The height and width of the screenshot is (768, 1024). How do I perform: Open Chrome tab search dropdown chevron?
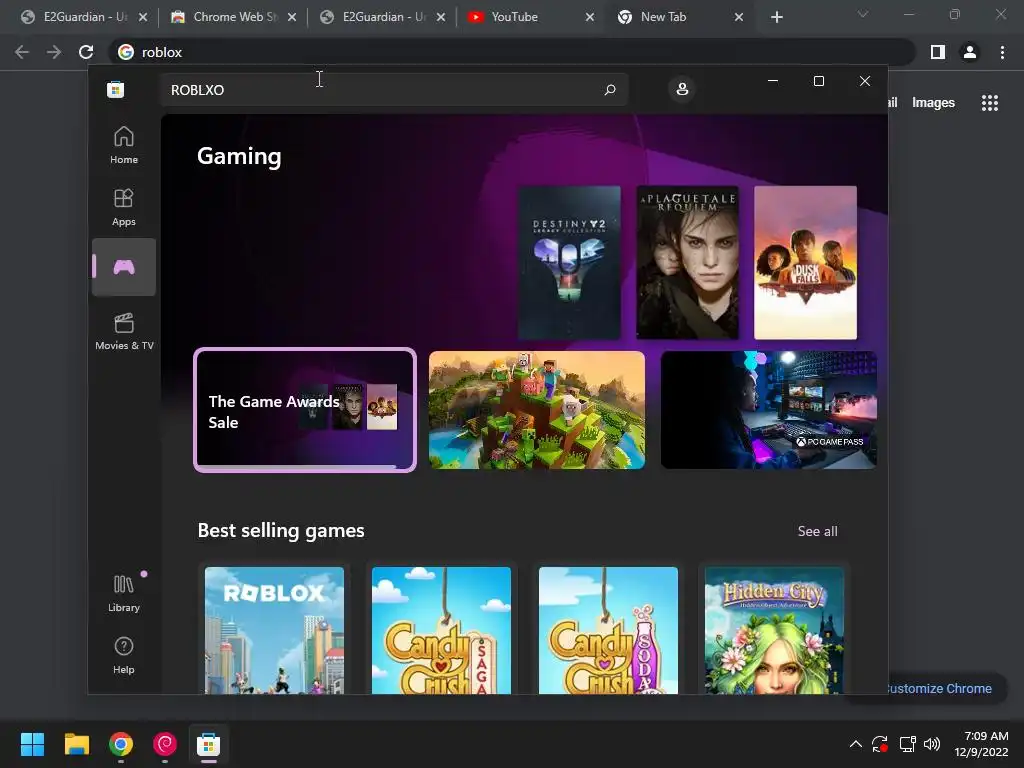pos(863,14)
